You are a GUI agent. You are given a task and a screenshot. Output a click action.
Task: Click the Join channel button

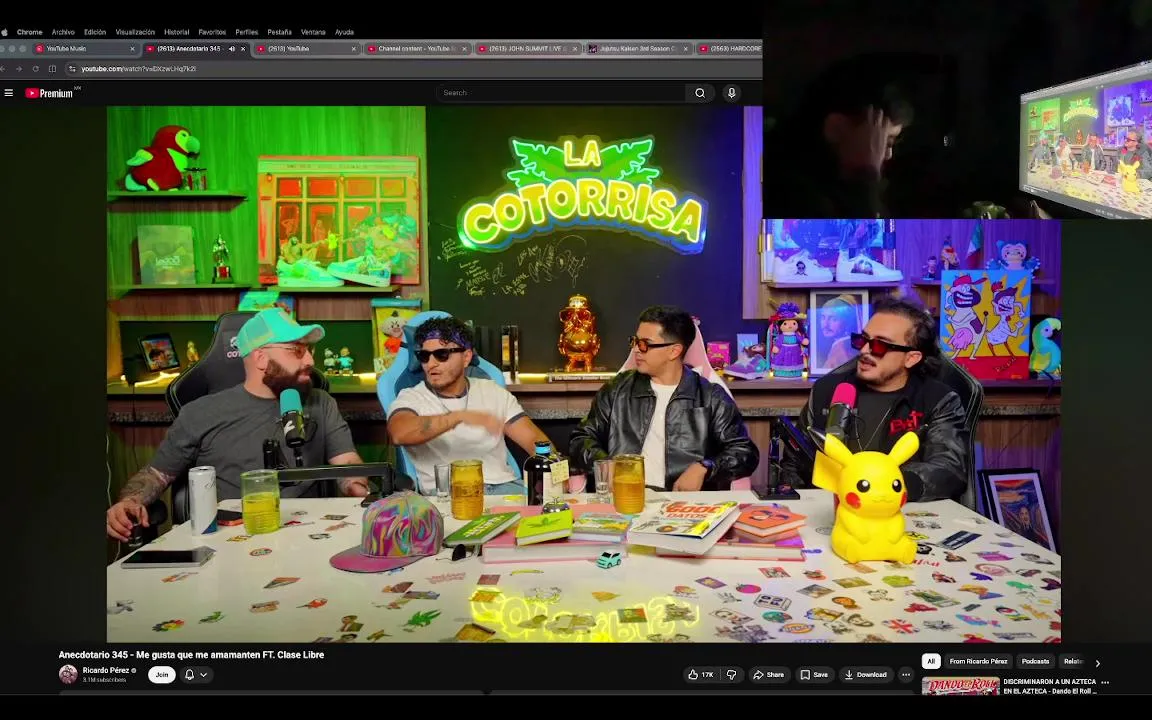(x=162, y=674)
